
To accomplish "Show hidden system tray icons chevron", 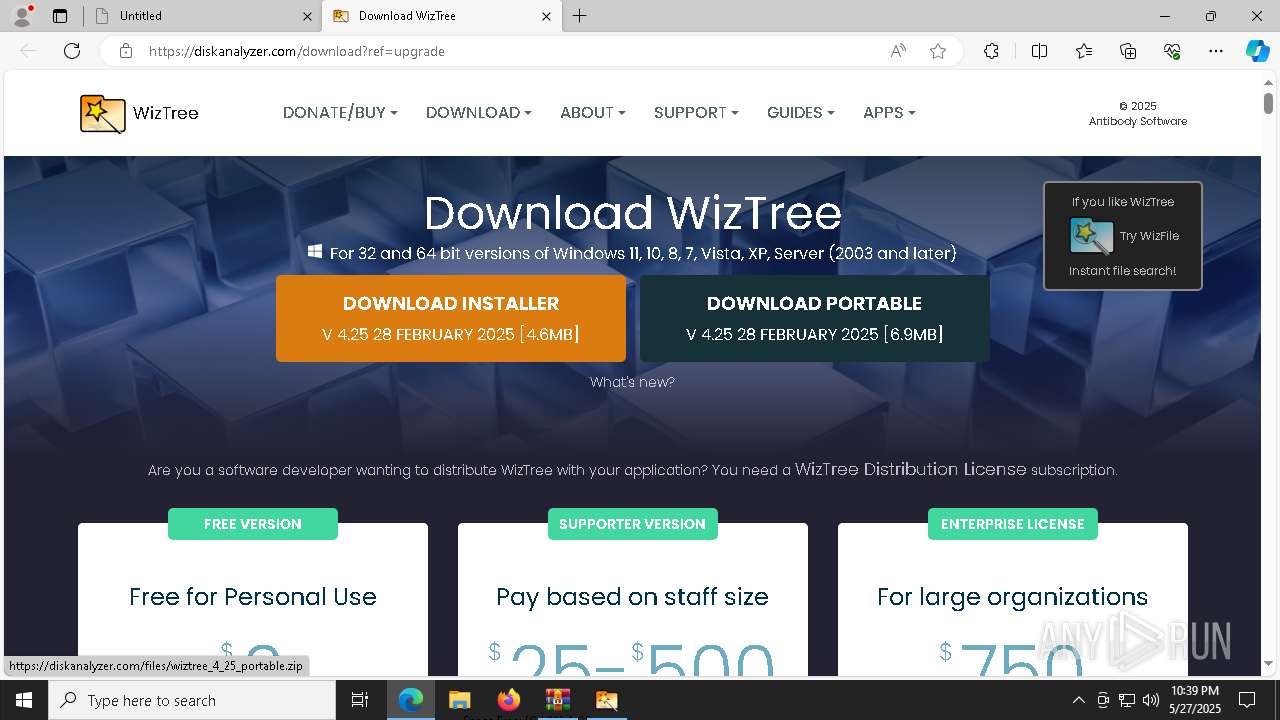I will 1078,700.
